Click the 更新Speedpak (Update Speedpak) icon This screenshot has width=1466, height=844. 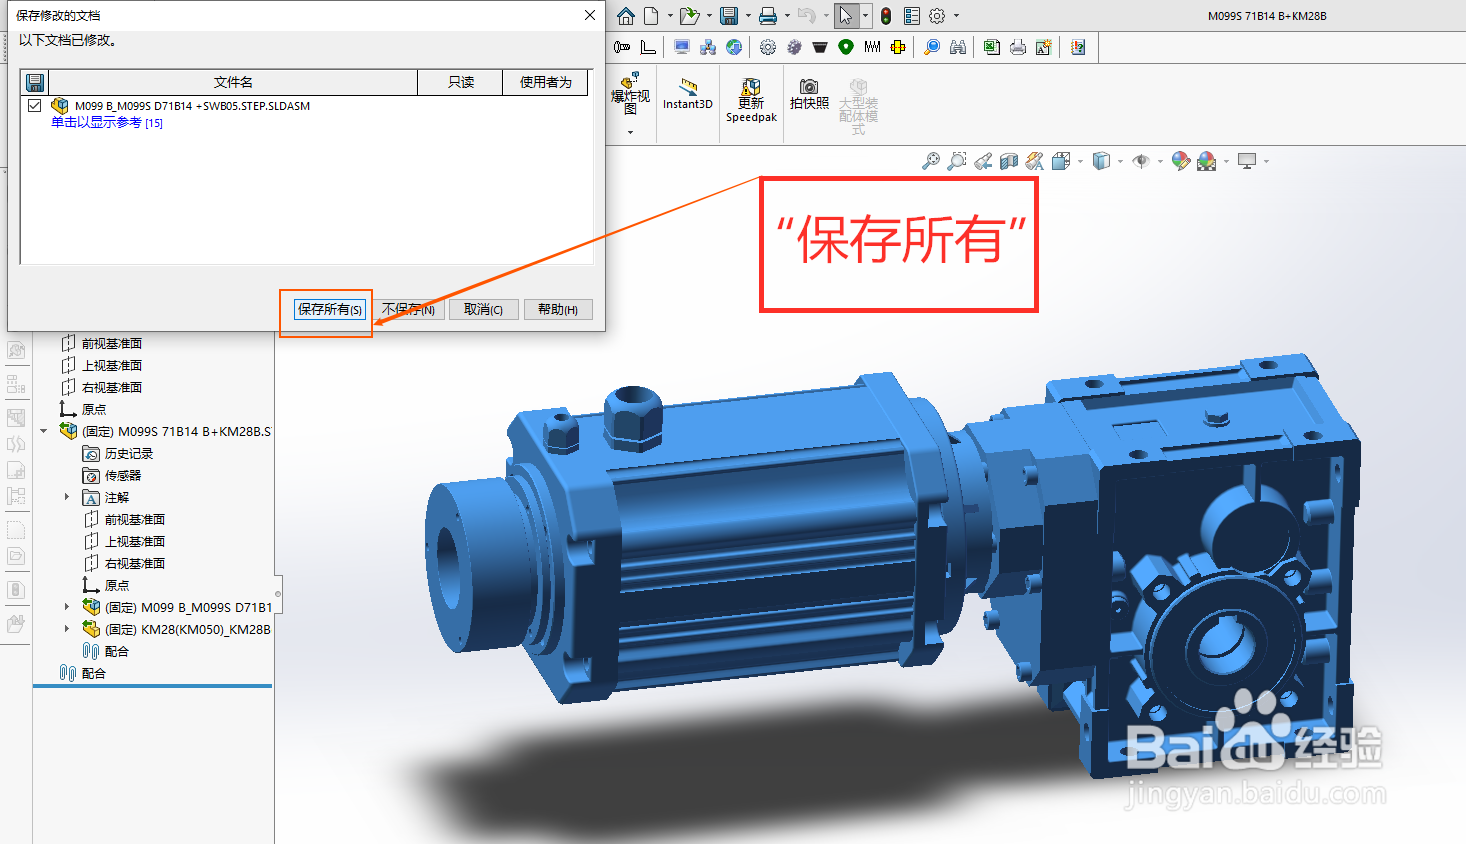tap(750, 97)
